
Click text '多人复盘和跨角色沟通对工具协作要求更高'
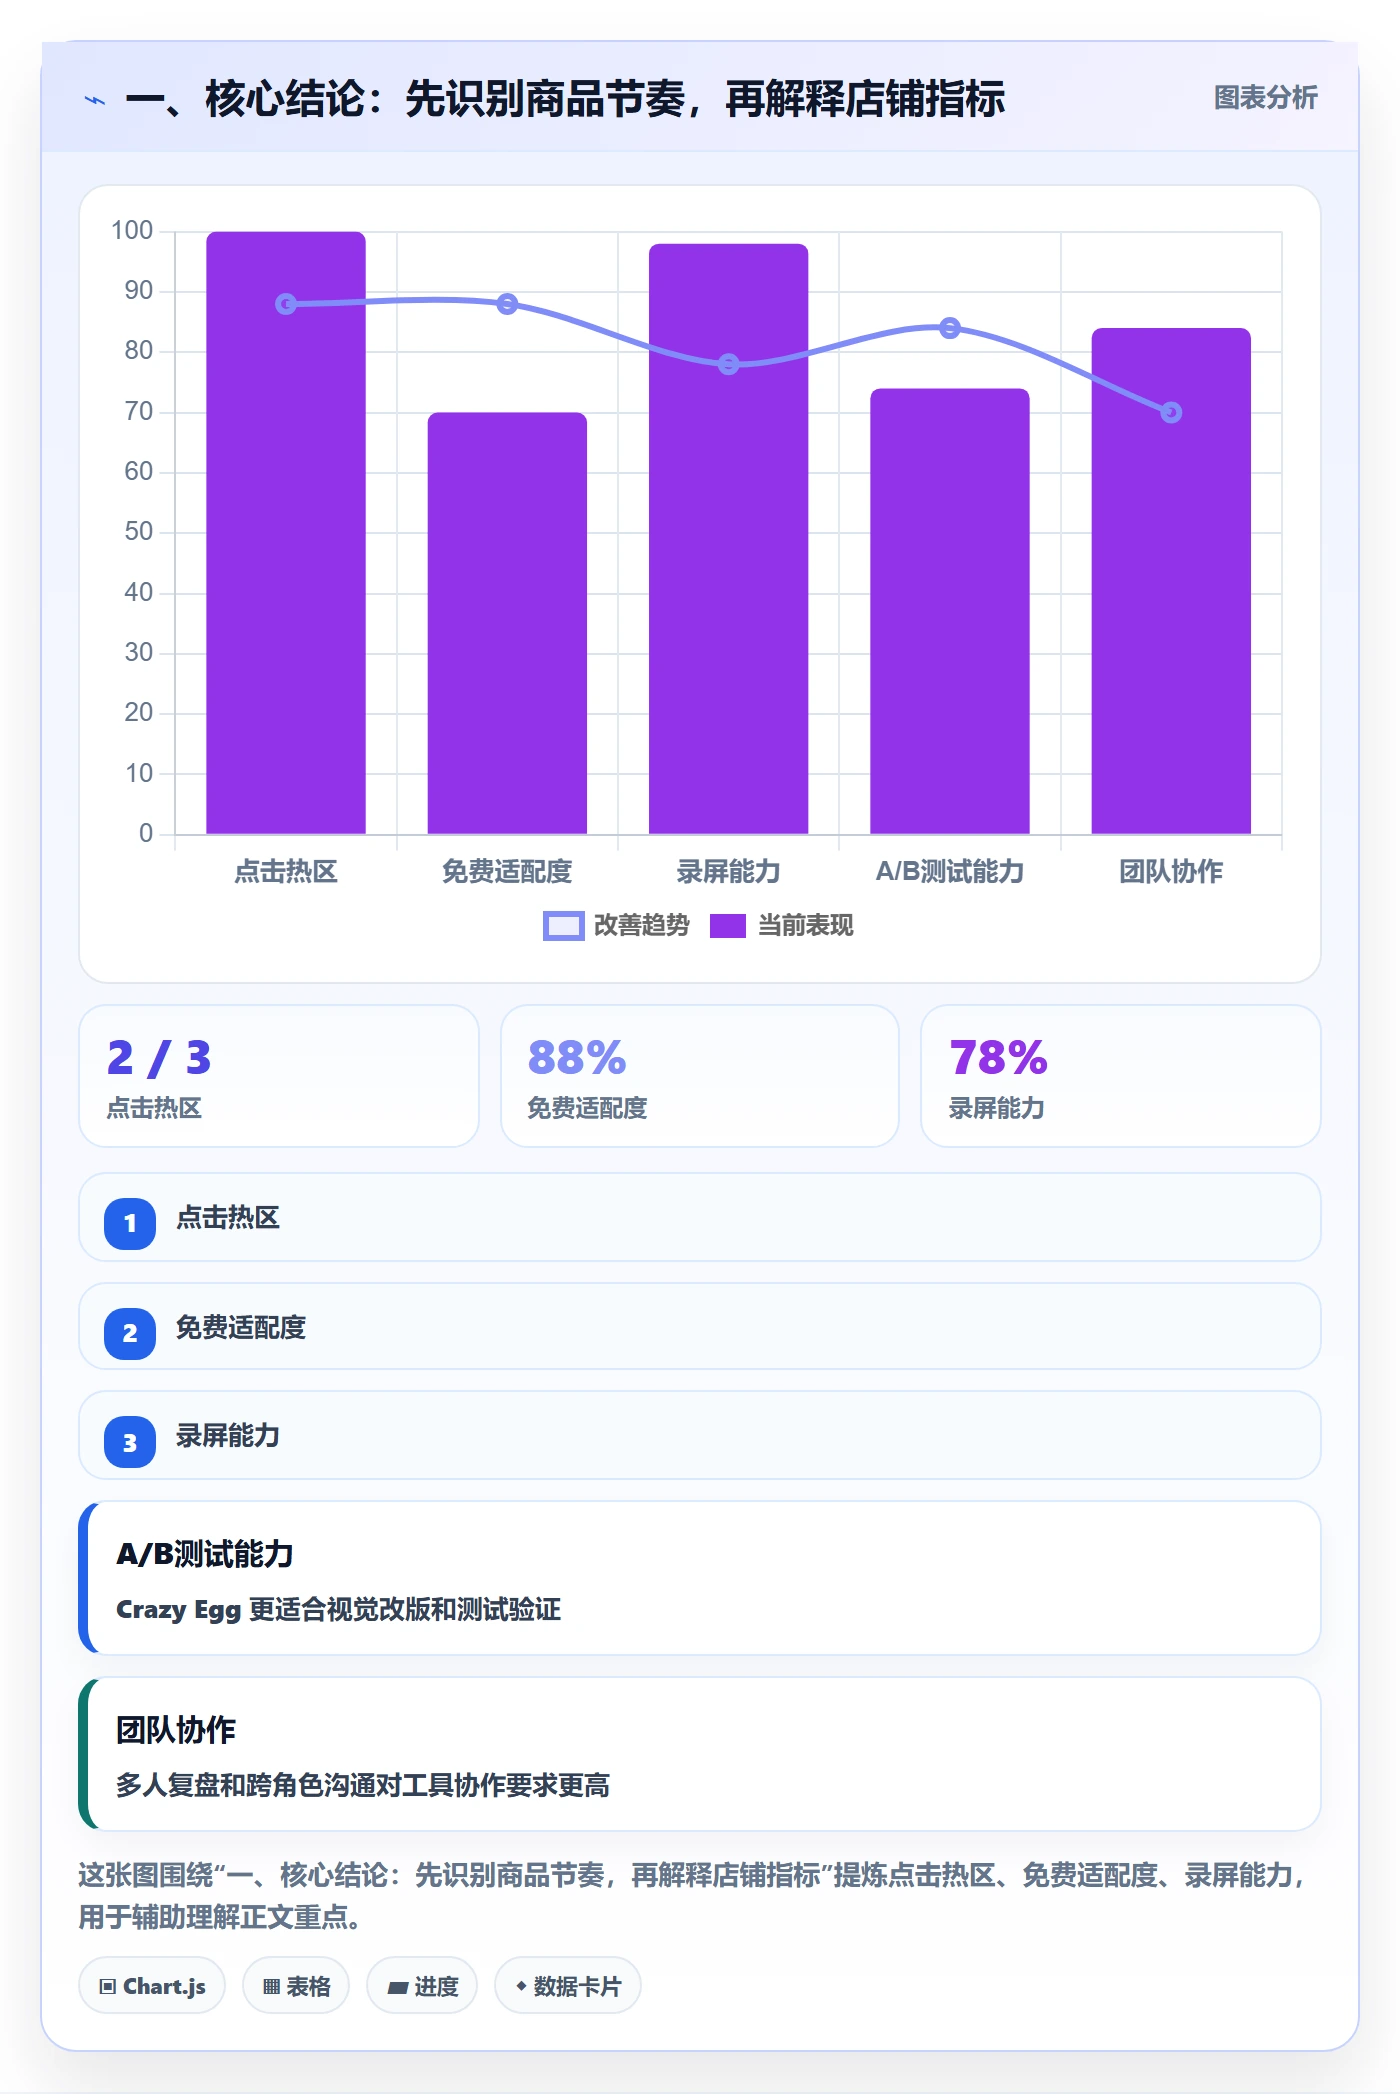pyautogui.click(x=363, y=1786)
